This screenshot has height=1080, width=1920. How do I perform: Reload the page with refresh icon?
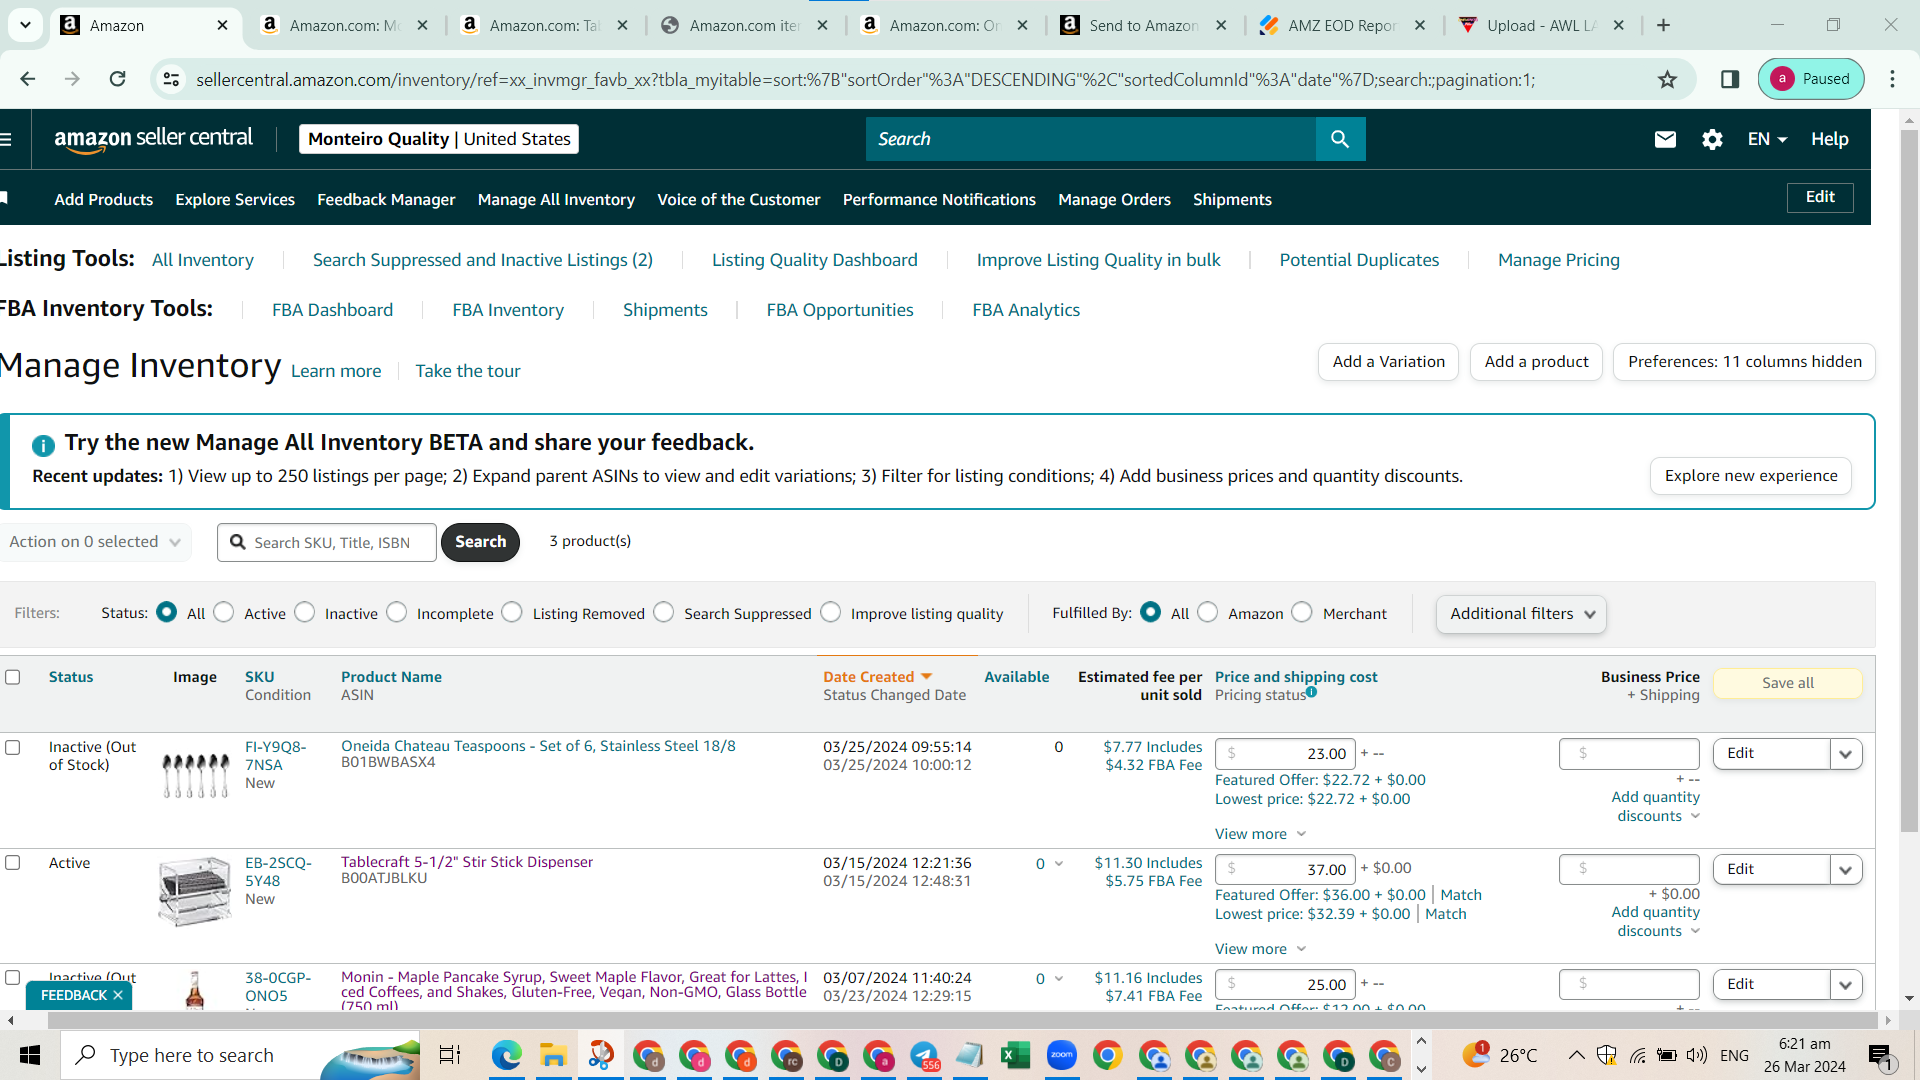click(117, 79)
